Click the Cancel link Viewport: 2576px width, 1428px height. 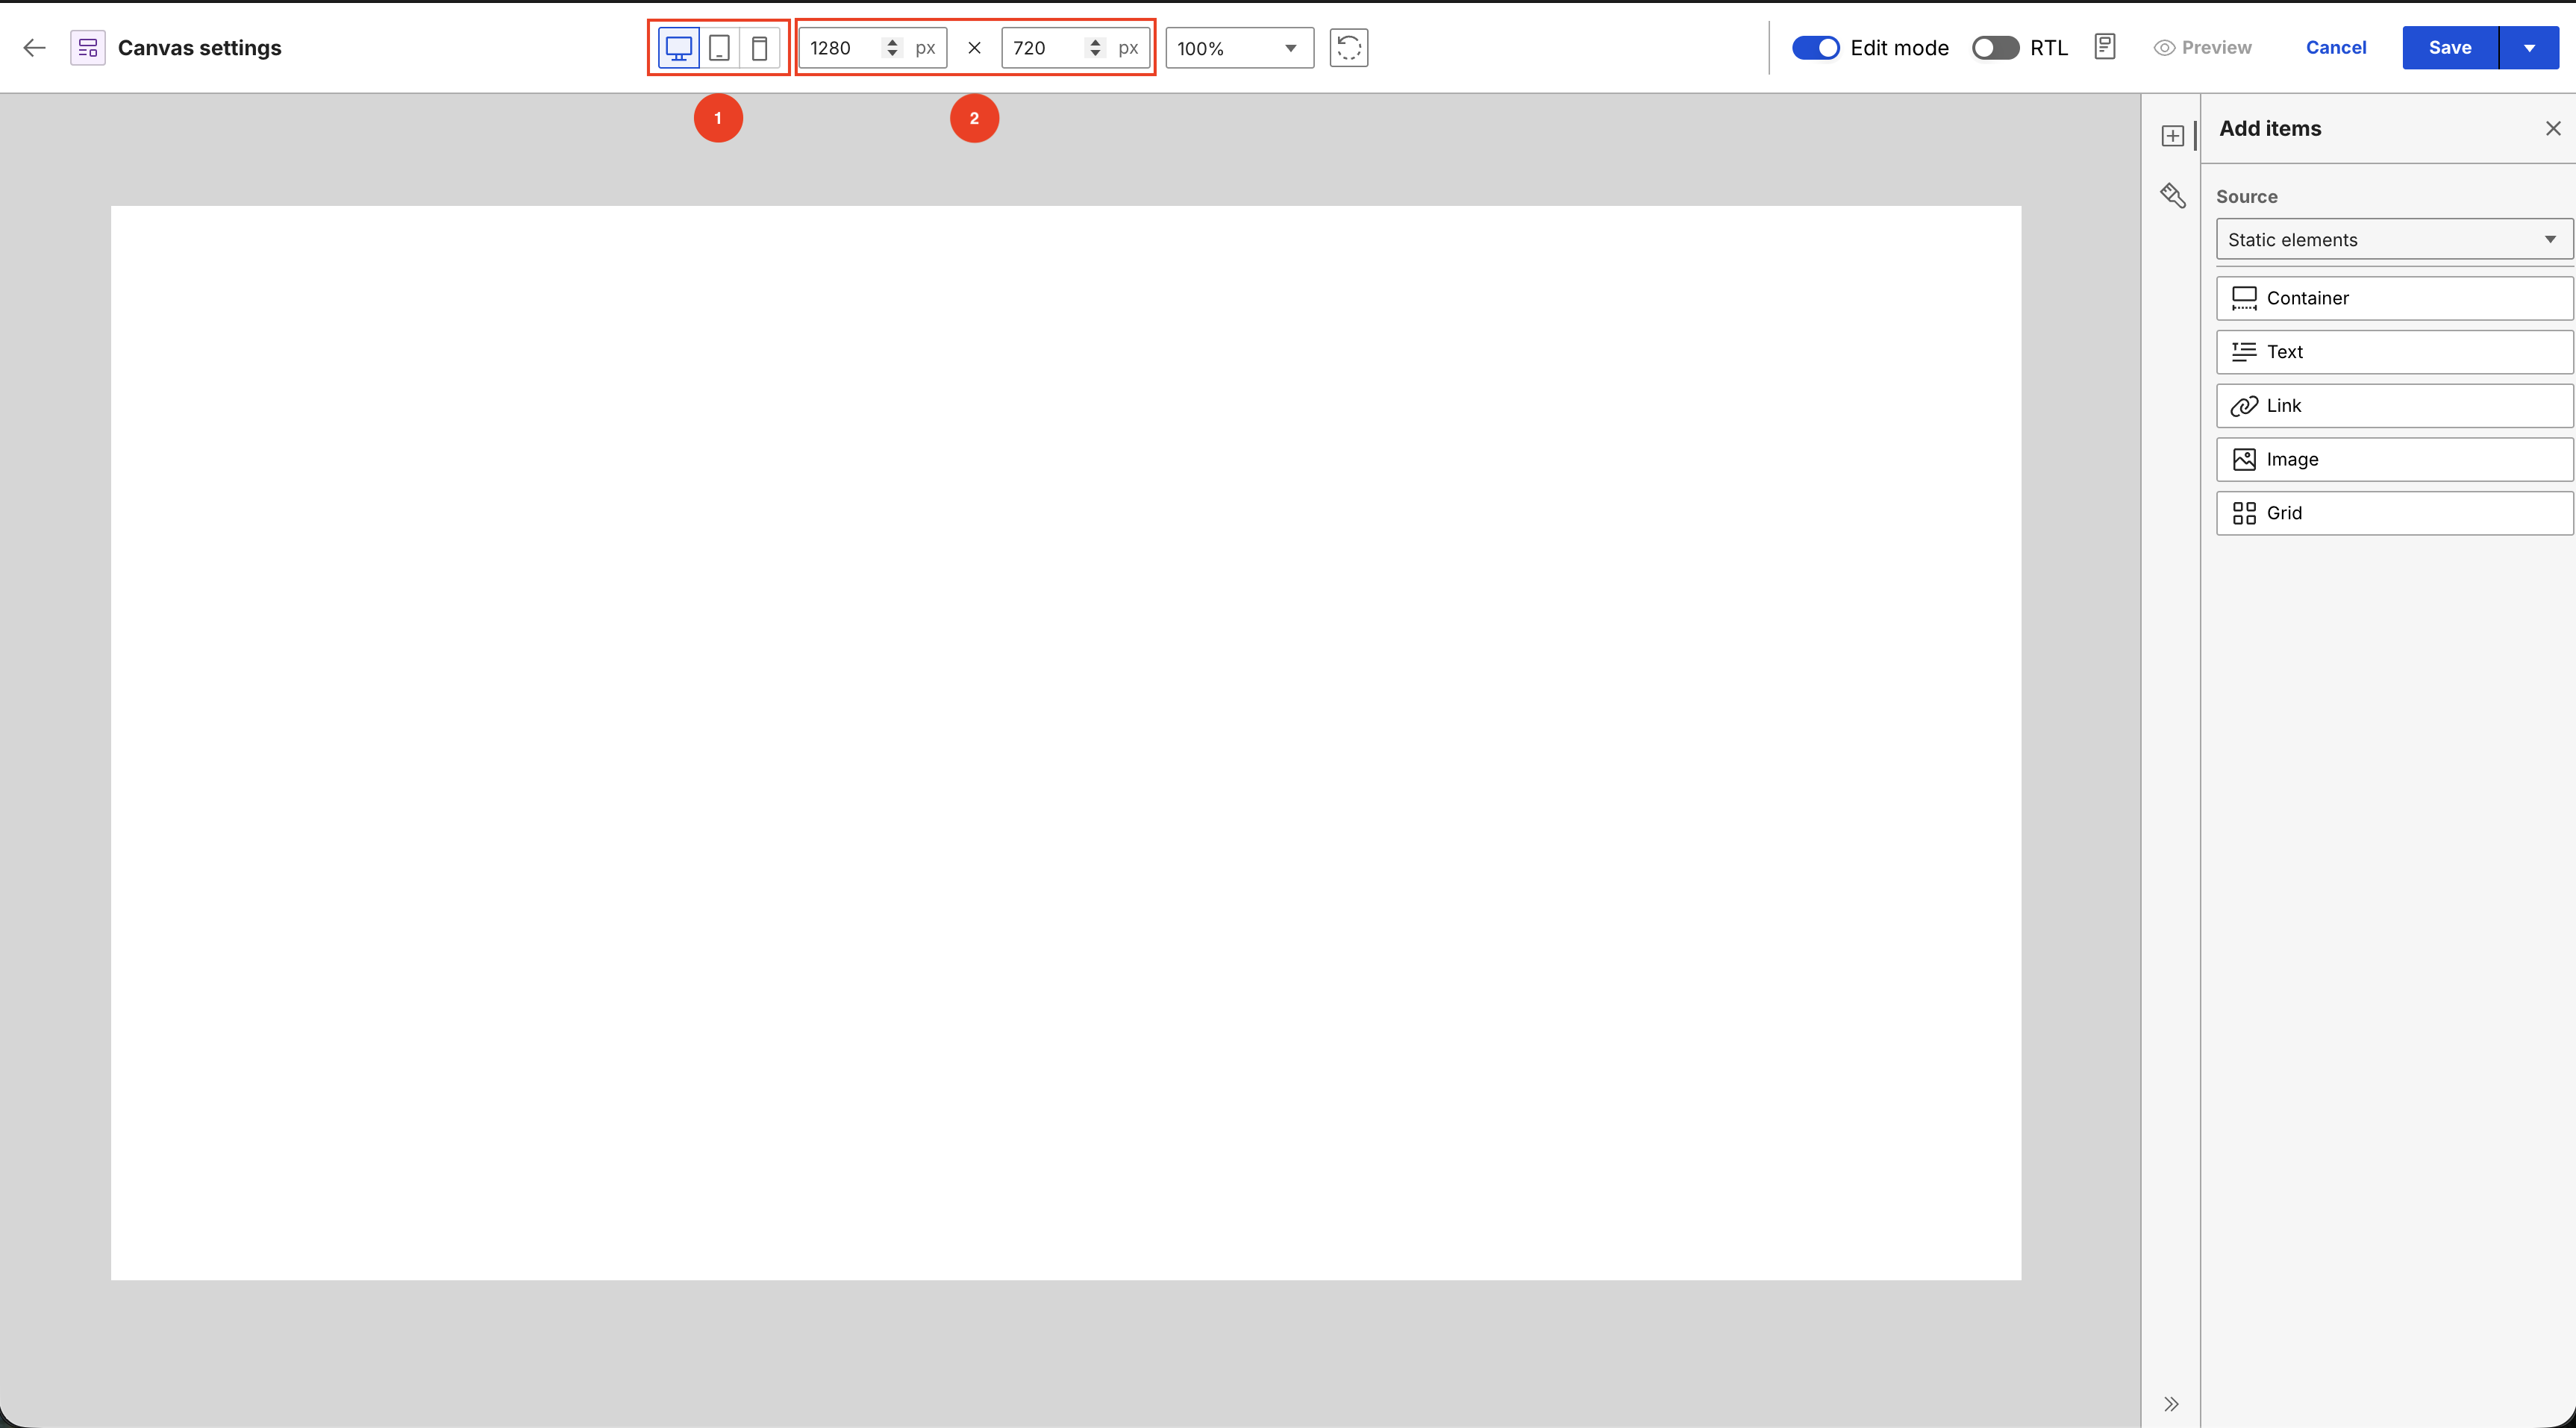(x=2336, y=47)
